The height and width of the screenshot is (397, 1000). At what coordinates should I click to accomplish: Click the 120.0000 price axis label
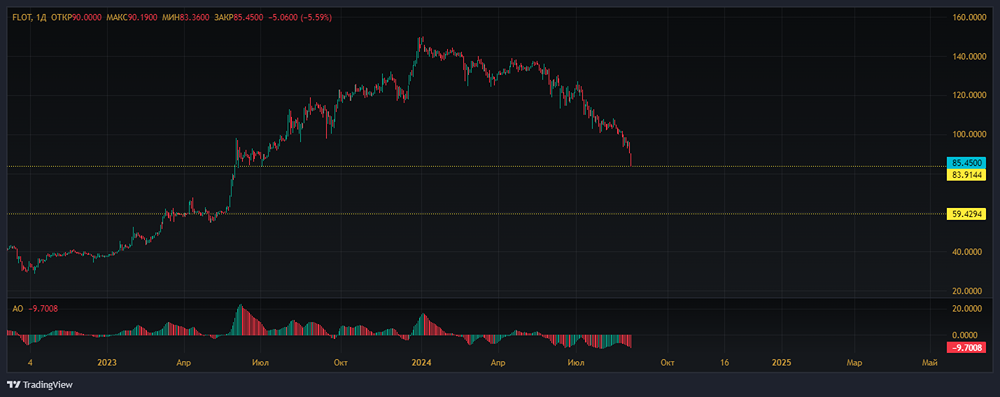[969, 94]
